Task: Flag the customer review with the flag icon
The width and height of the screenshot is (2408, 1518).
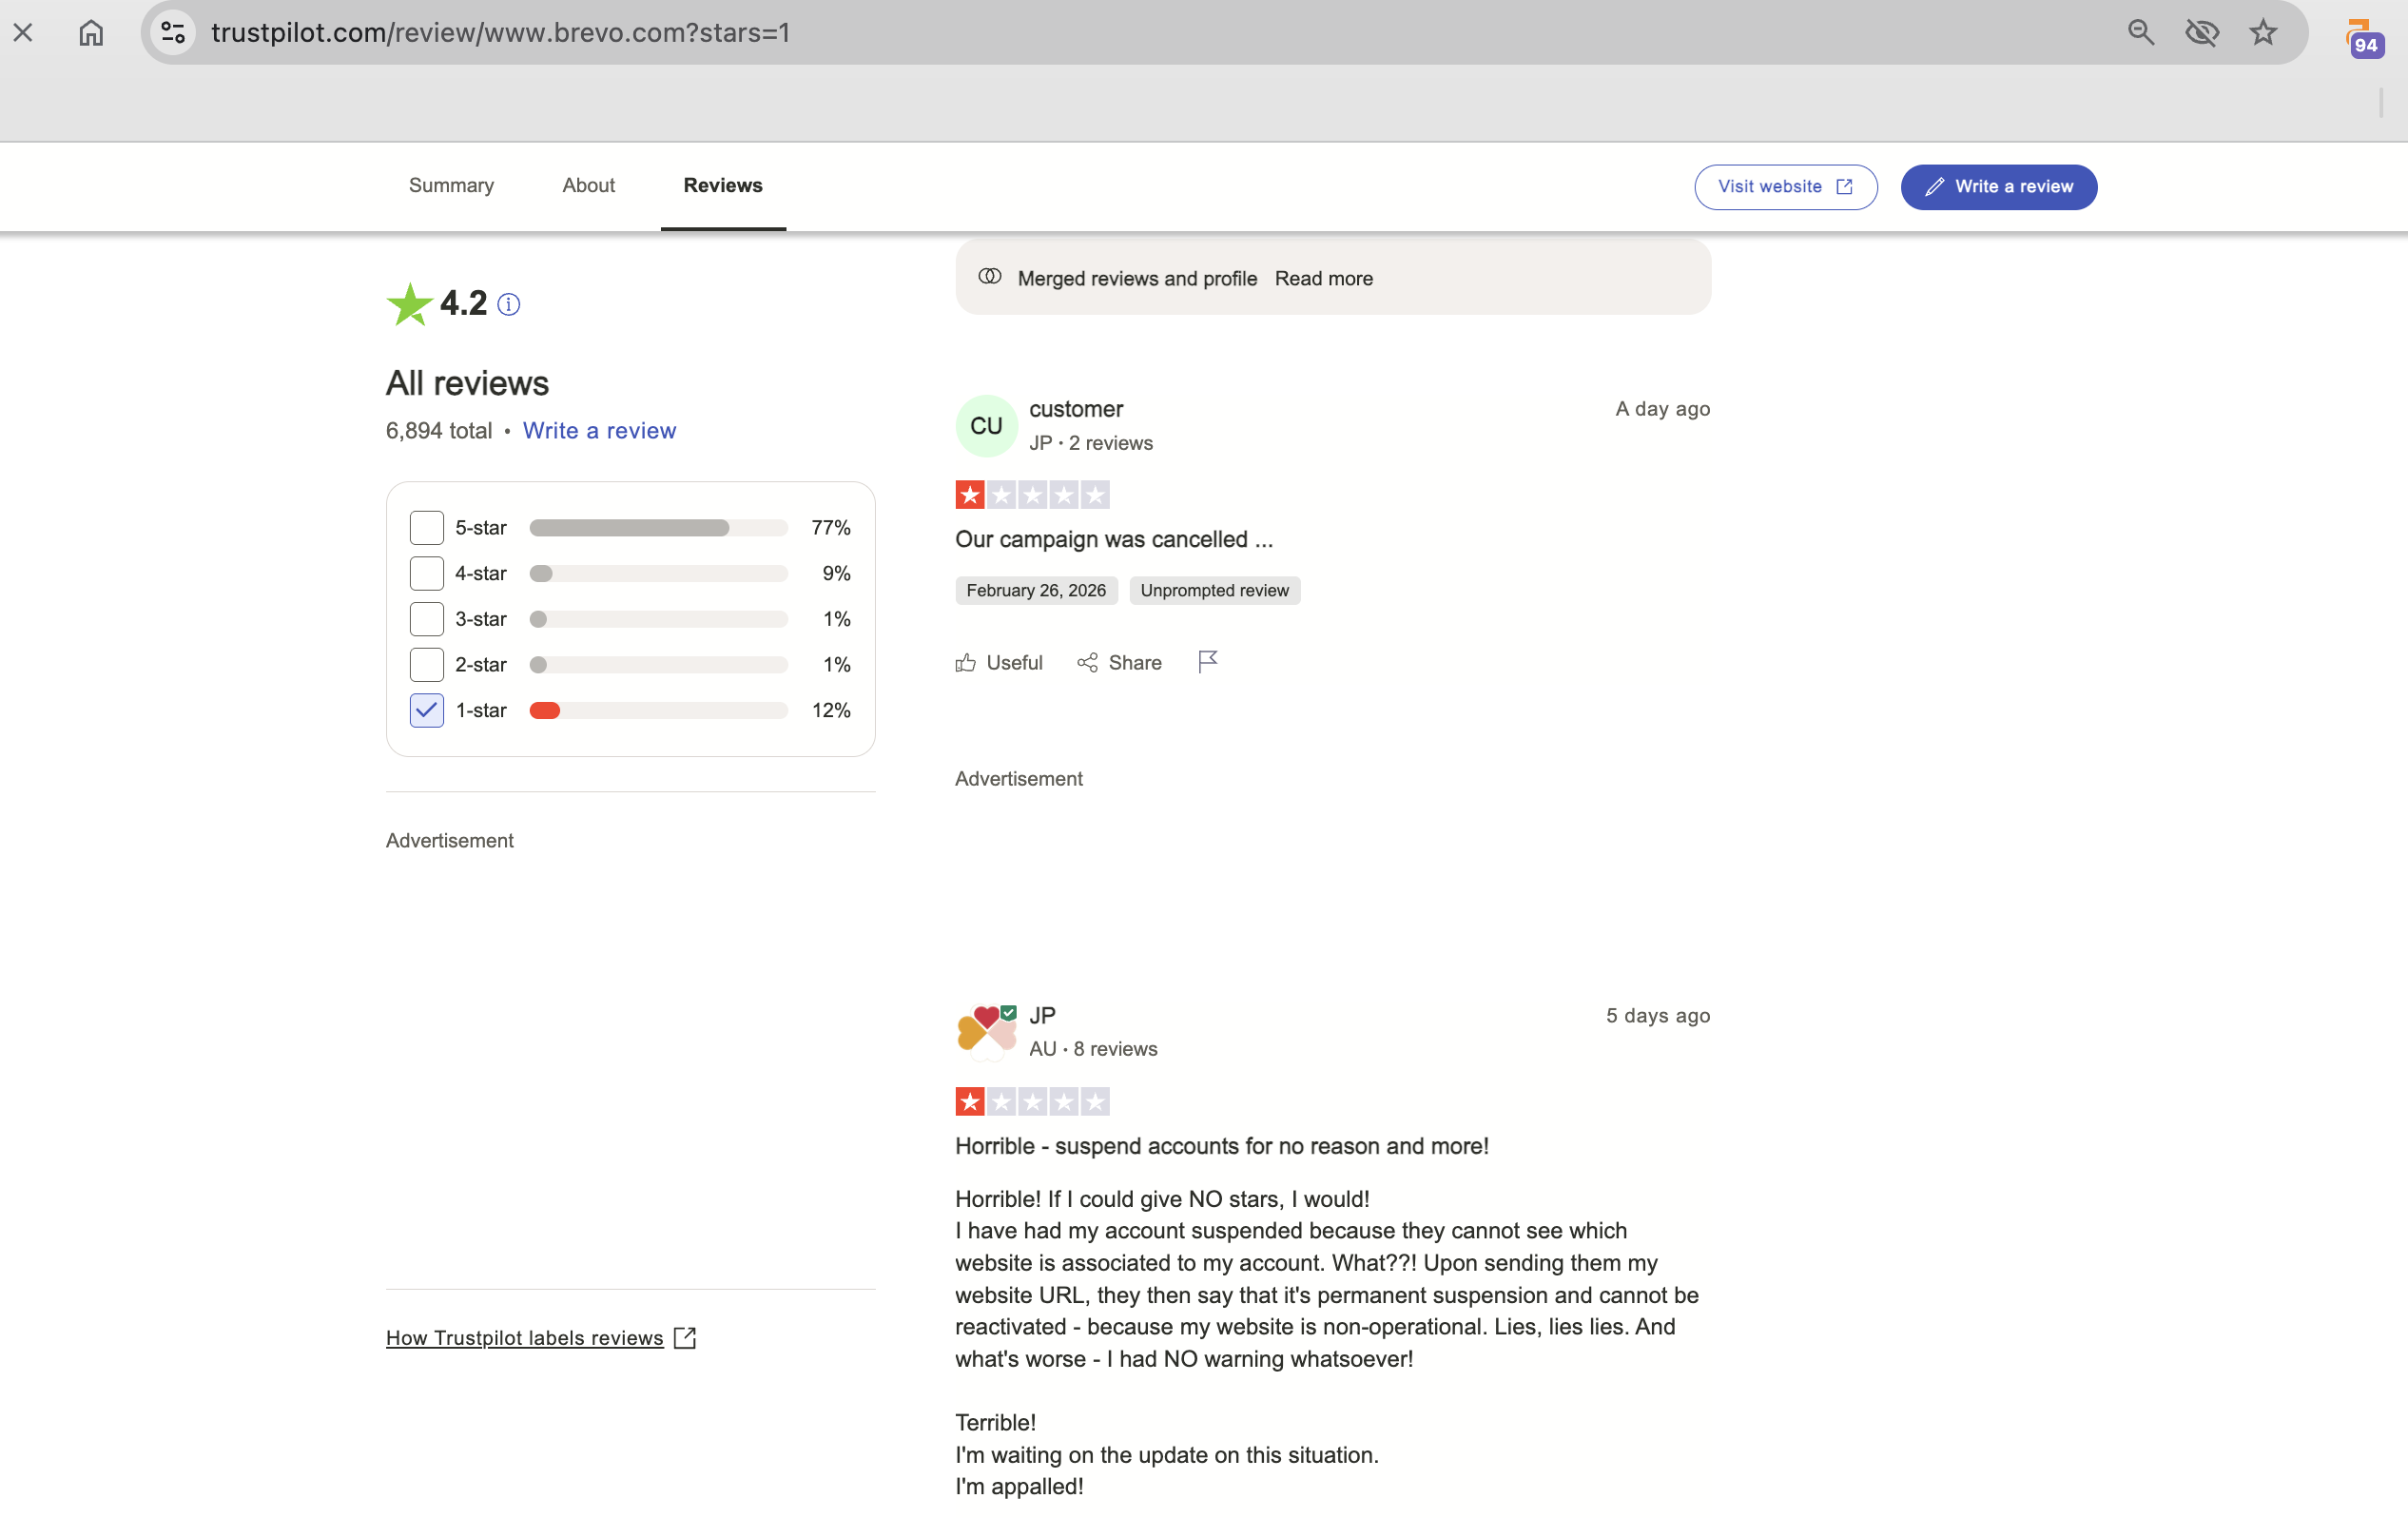Action: coord(1208,662)
